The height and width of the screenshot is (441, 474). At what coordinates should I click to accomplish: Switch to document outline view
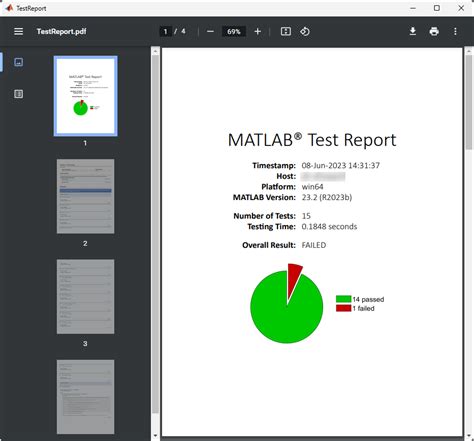point(19,94)
